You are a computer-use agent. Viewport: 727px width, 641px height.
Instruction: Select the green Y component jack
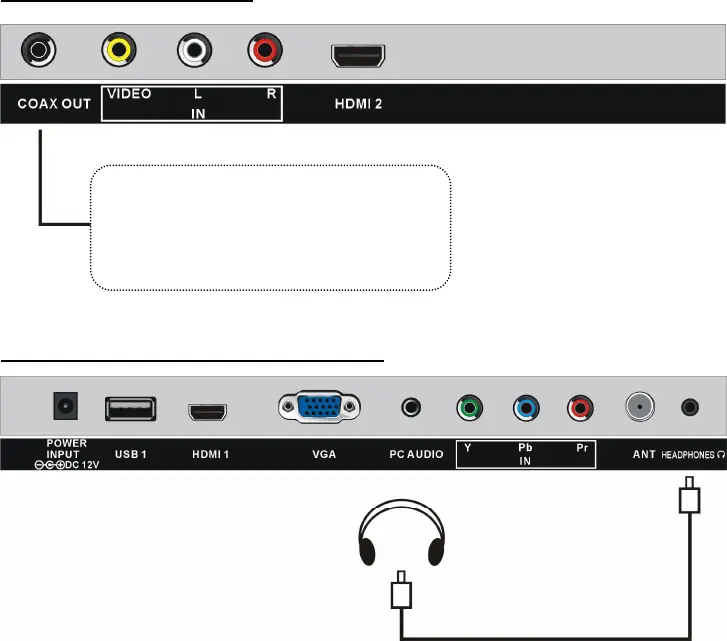pos(468,408)
